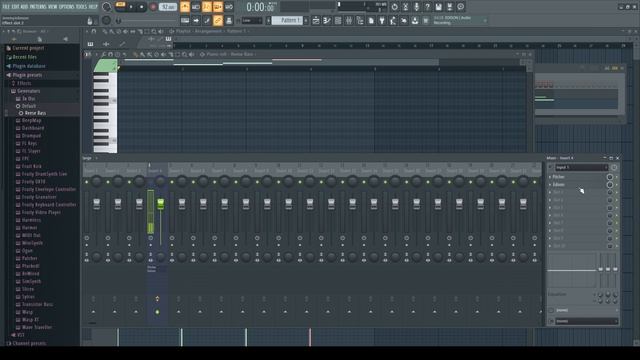Open the project picker icon
Screen dimensions: 640x360
[x=371, y=20]
